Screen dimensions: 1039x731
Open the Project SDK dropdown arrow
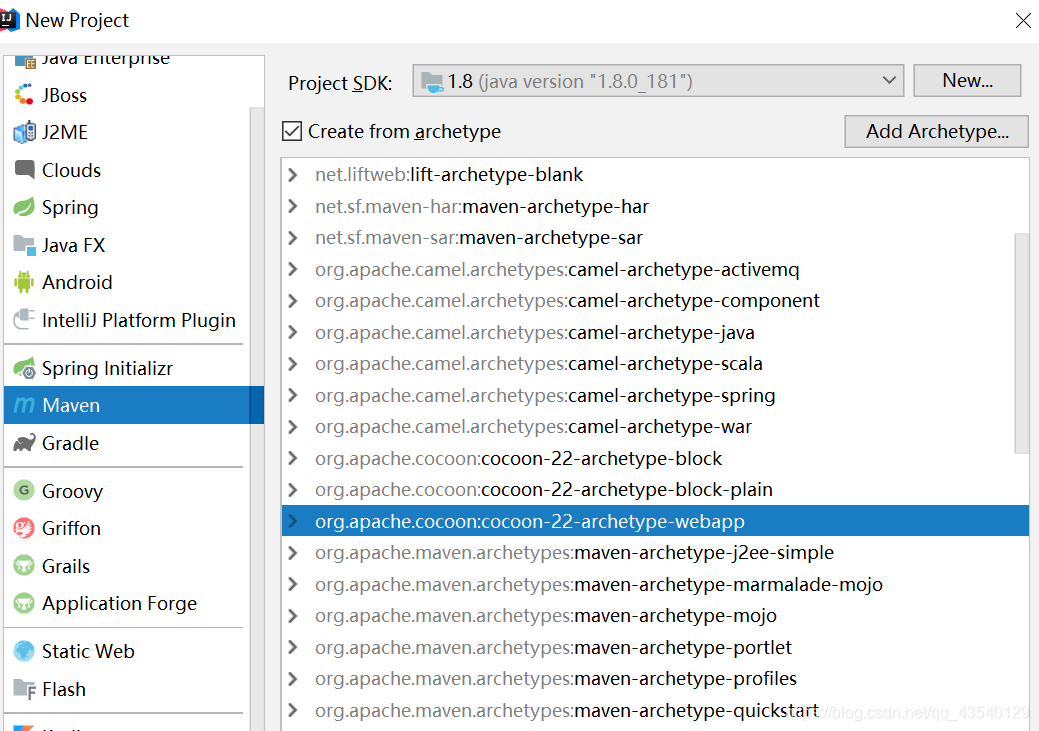[x=889, y=80]
